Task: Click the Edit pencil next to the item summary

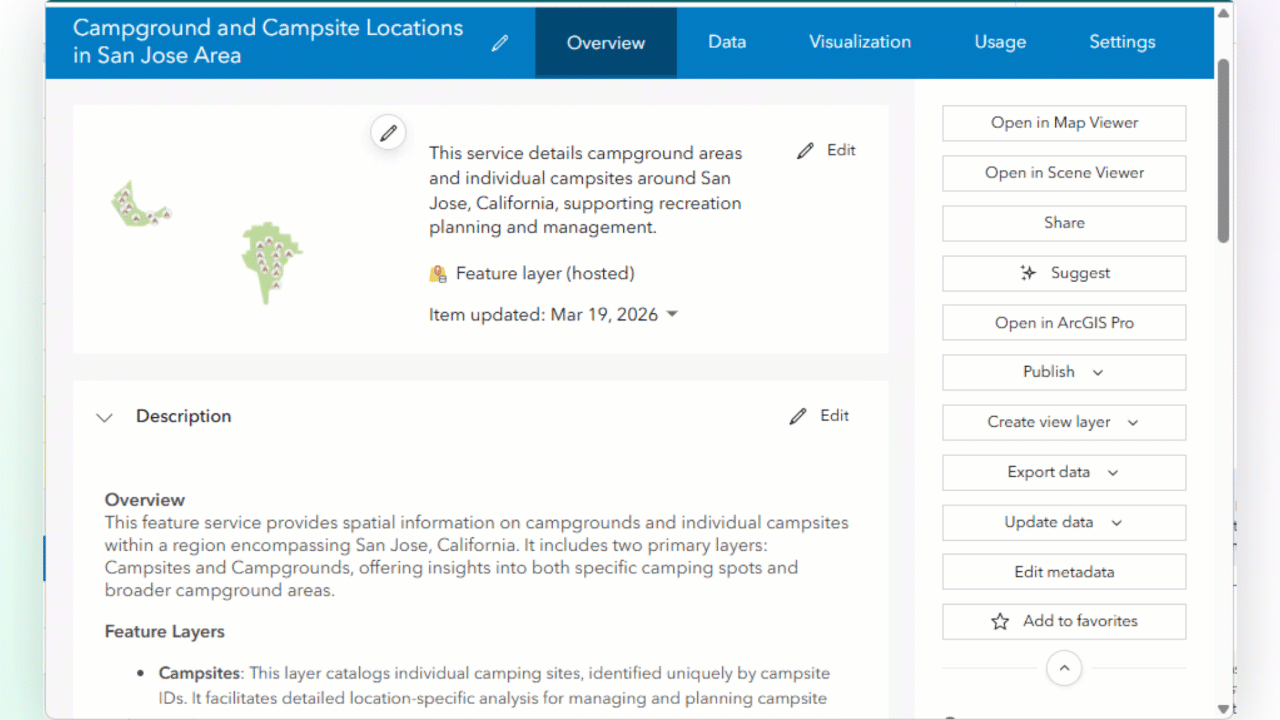Action: [806, 150]
